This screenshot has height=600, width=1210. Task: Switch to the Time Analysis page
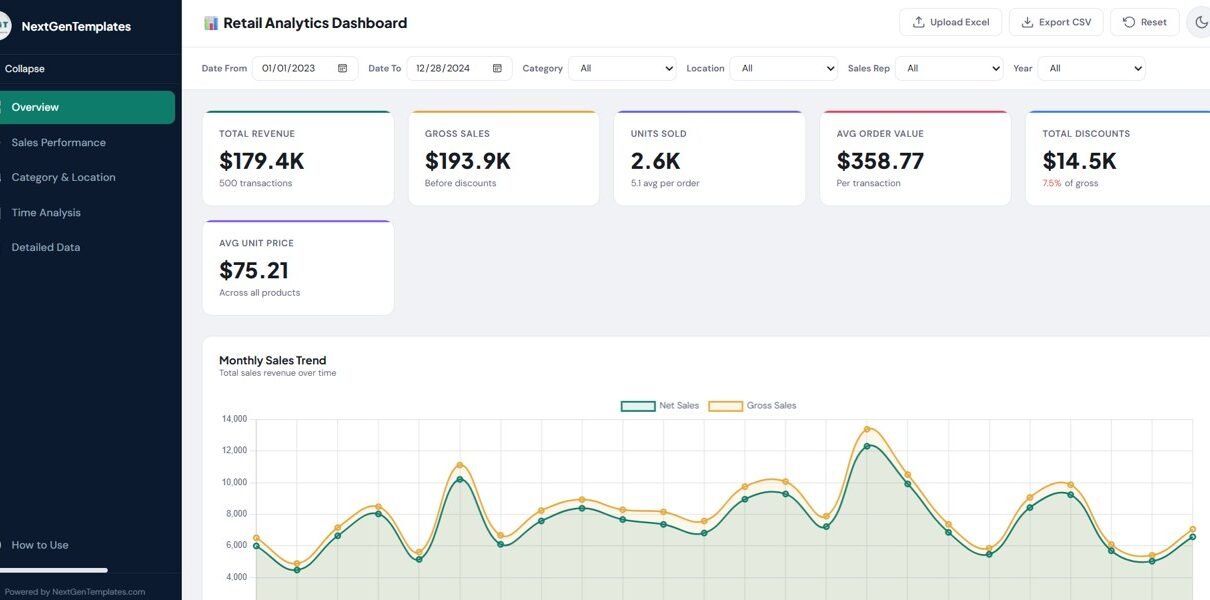46,213
